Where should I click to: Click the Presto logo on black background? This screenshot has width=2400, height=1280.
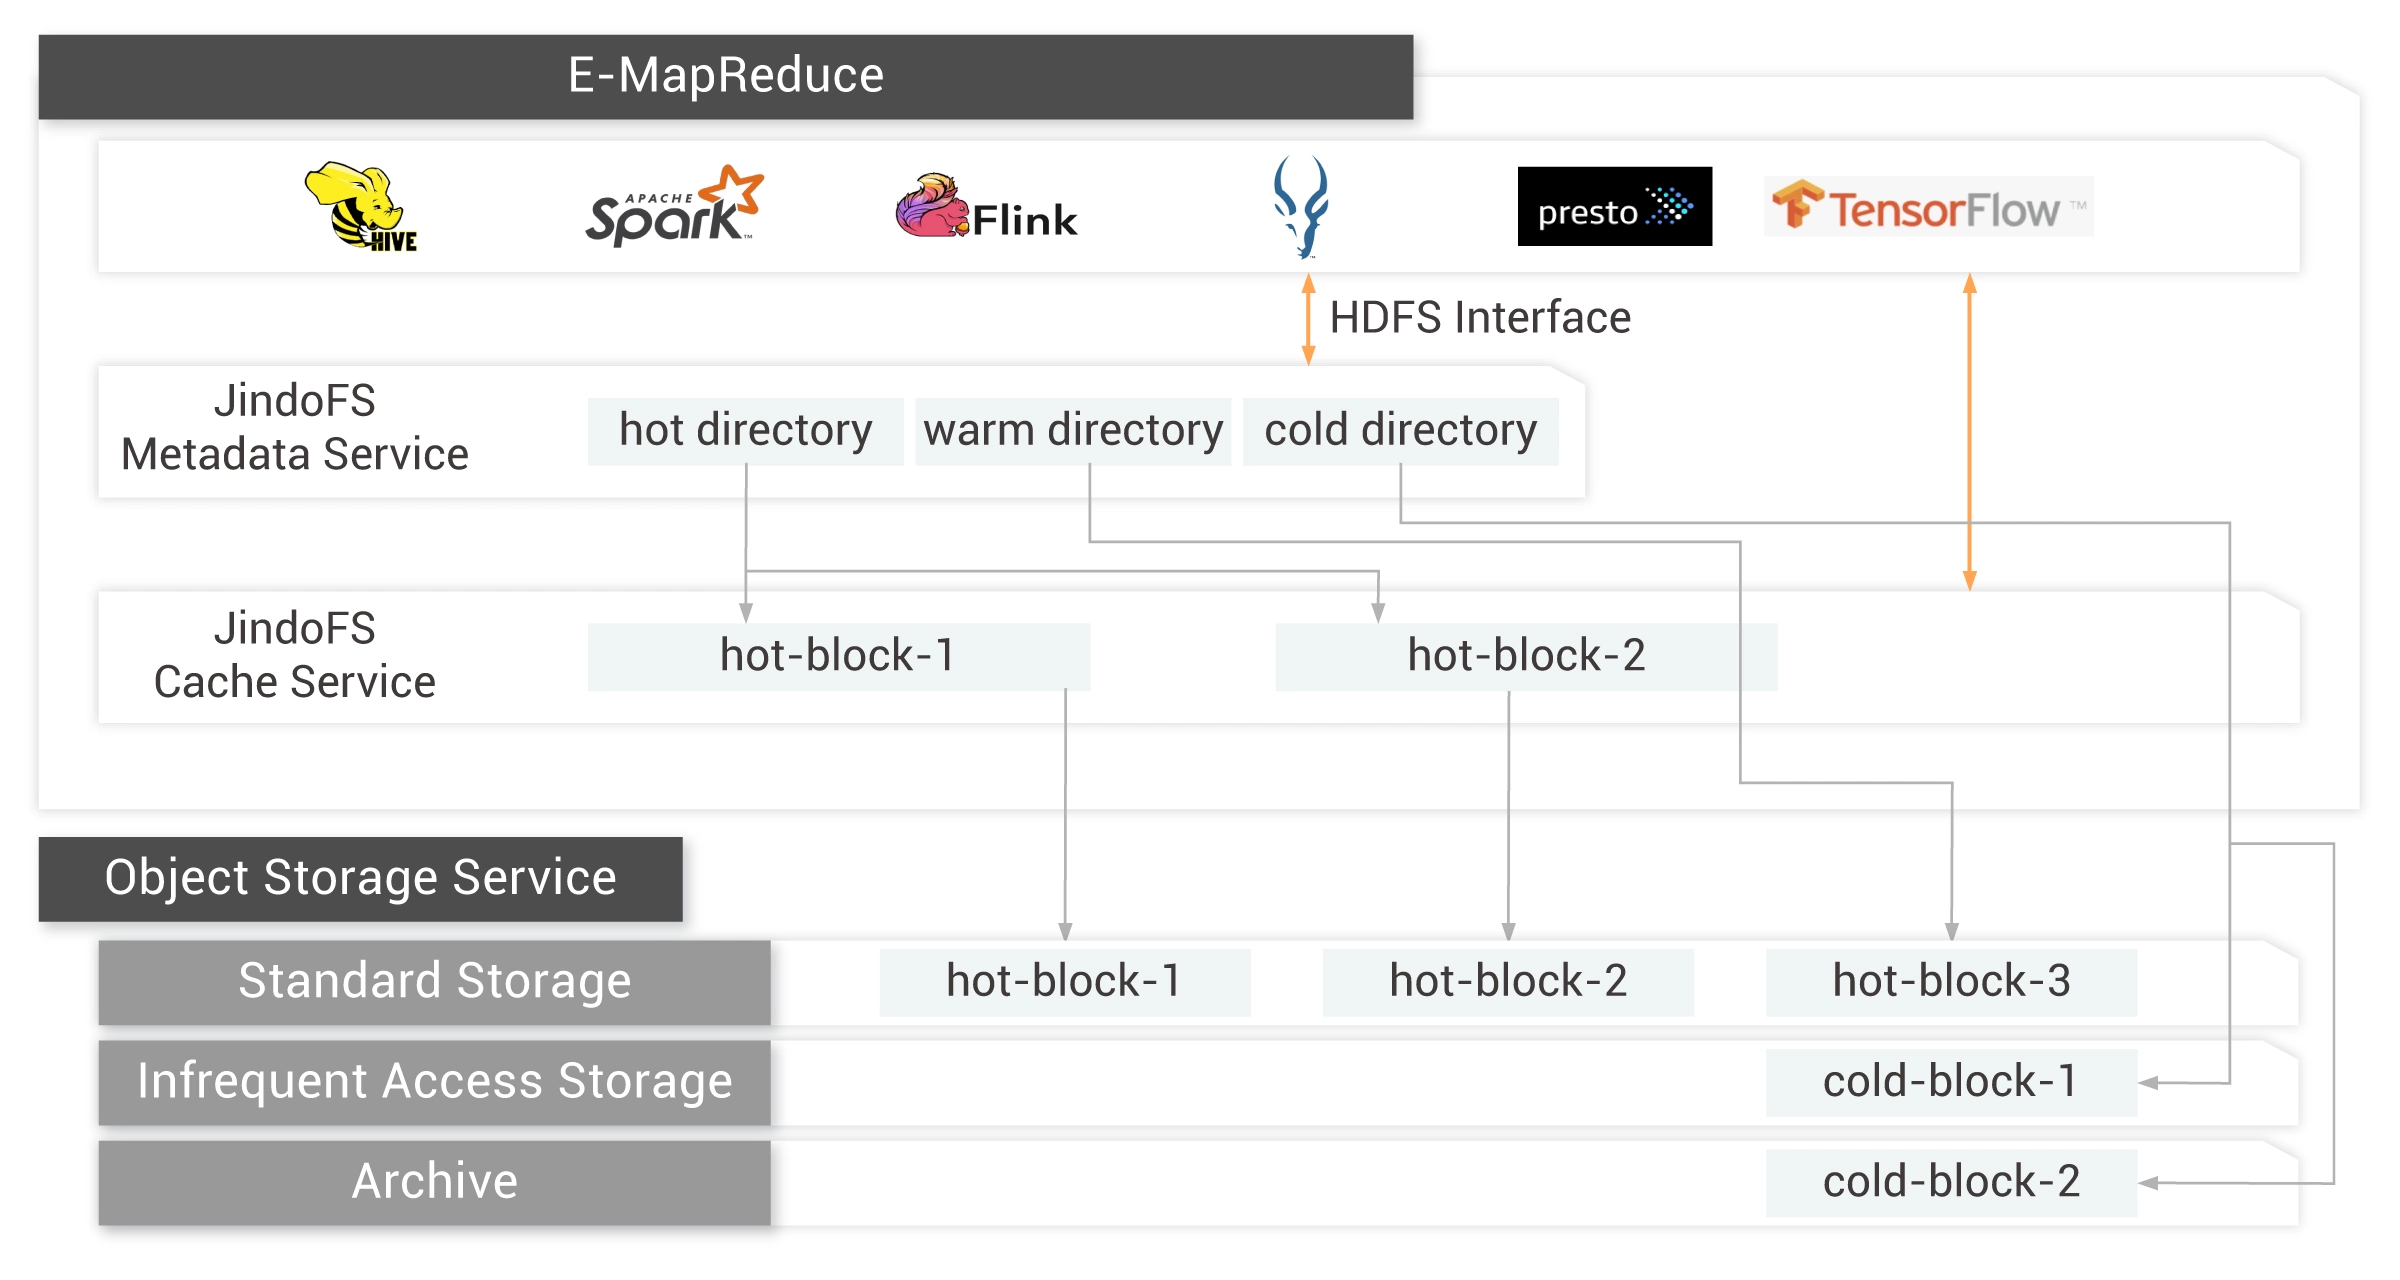pos(1614,207)
